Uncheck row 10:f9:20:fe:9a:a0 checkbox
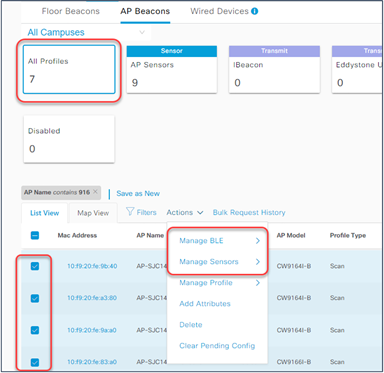The height and width of the screenshot is (373, 384). coord(35,330)
